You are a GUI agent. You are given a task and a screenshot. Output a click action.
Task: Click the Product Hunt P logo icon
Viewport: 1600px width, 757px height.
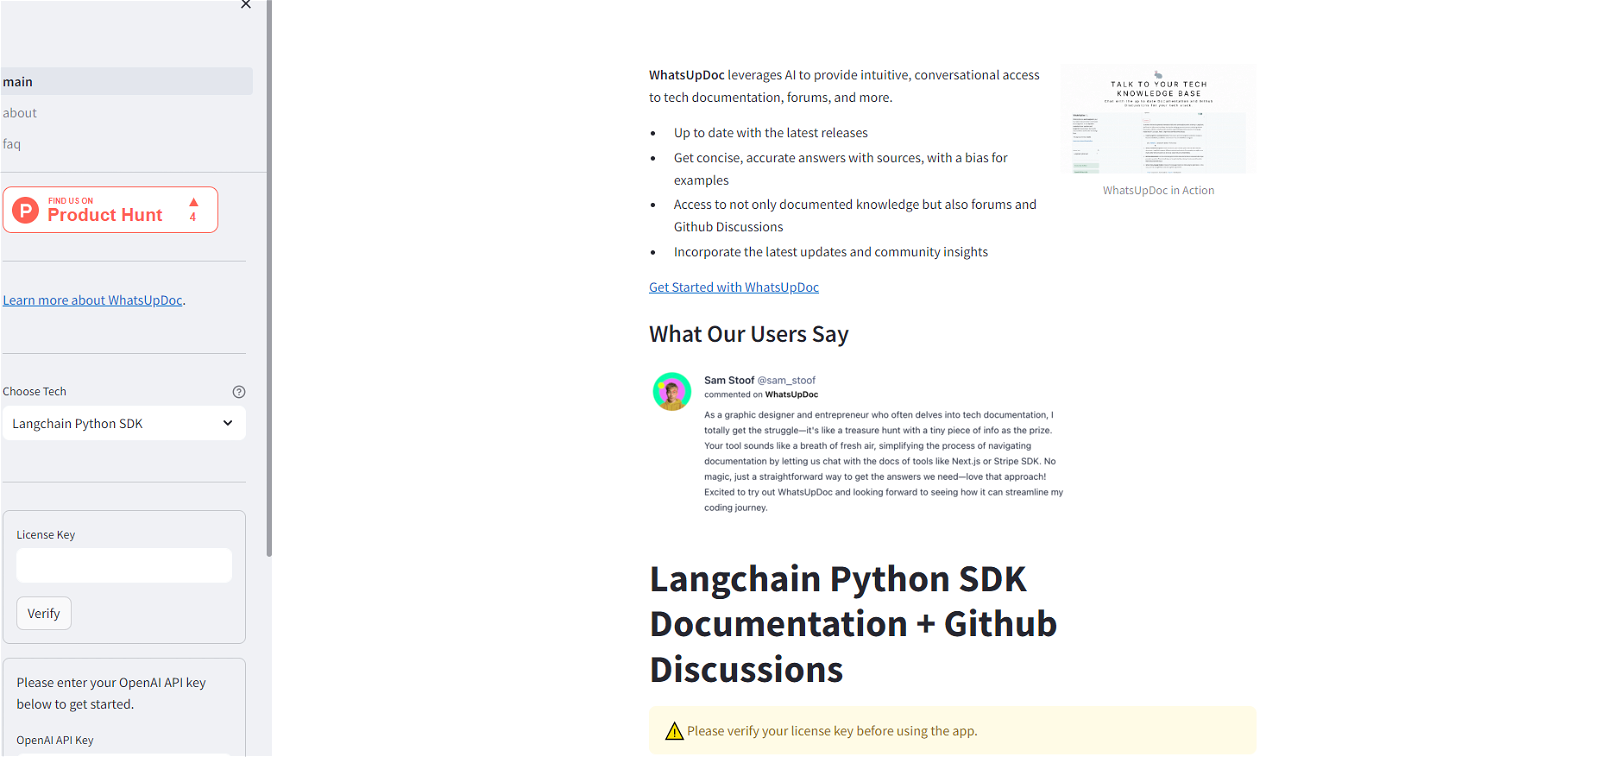[x=25, y=210]
